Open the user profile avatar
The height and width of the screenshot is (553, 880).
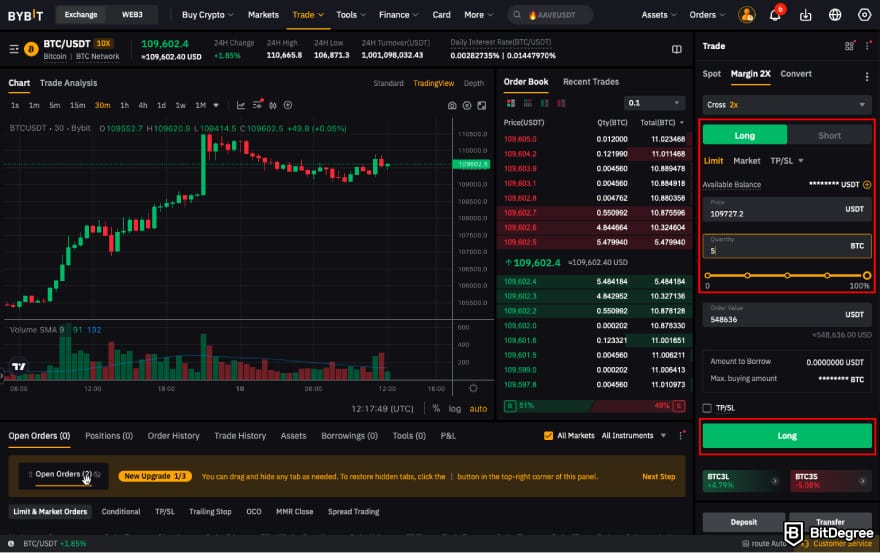[x=746, y=15]
